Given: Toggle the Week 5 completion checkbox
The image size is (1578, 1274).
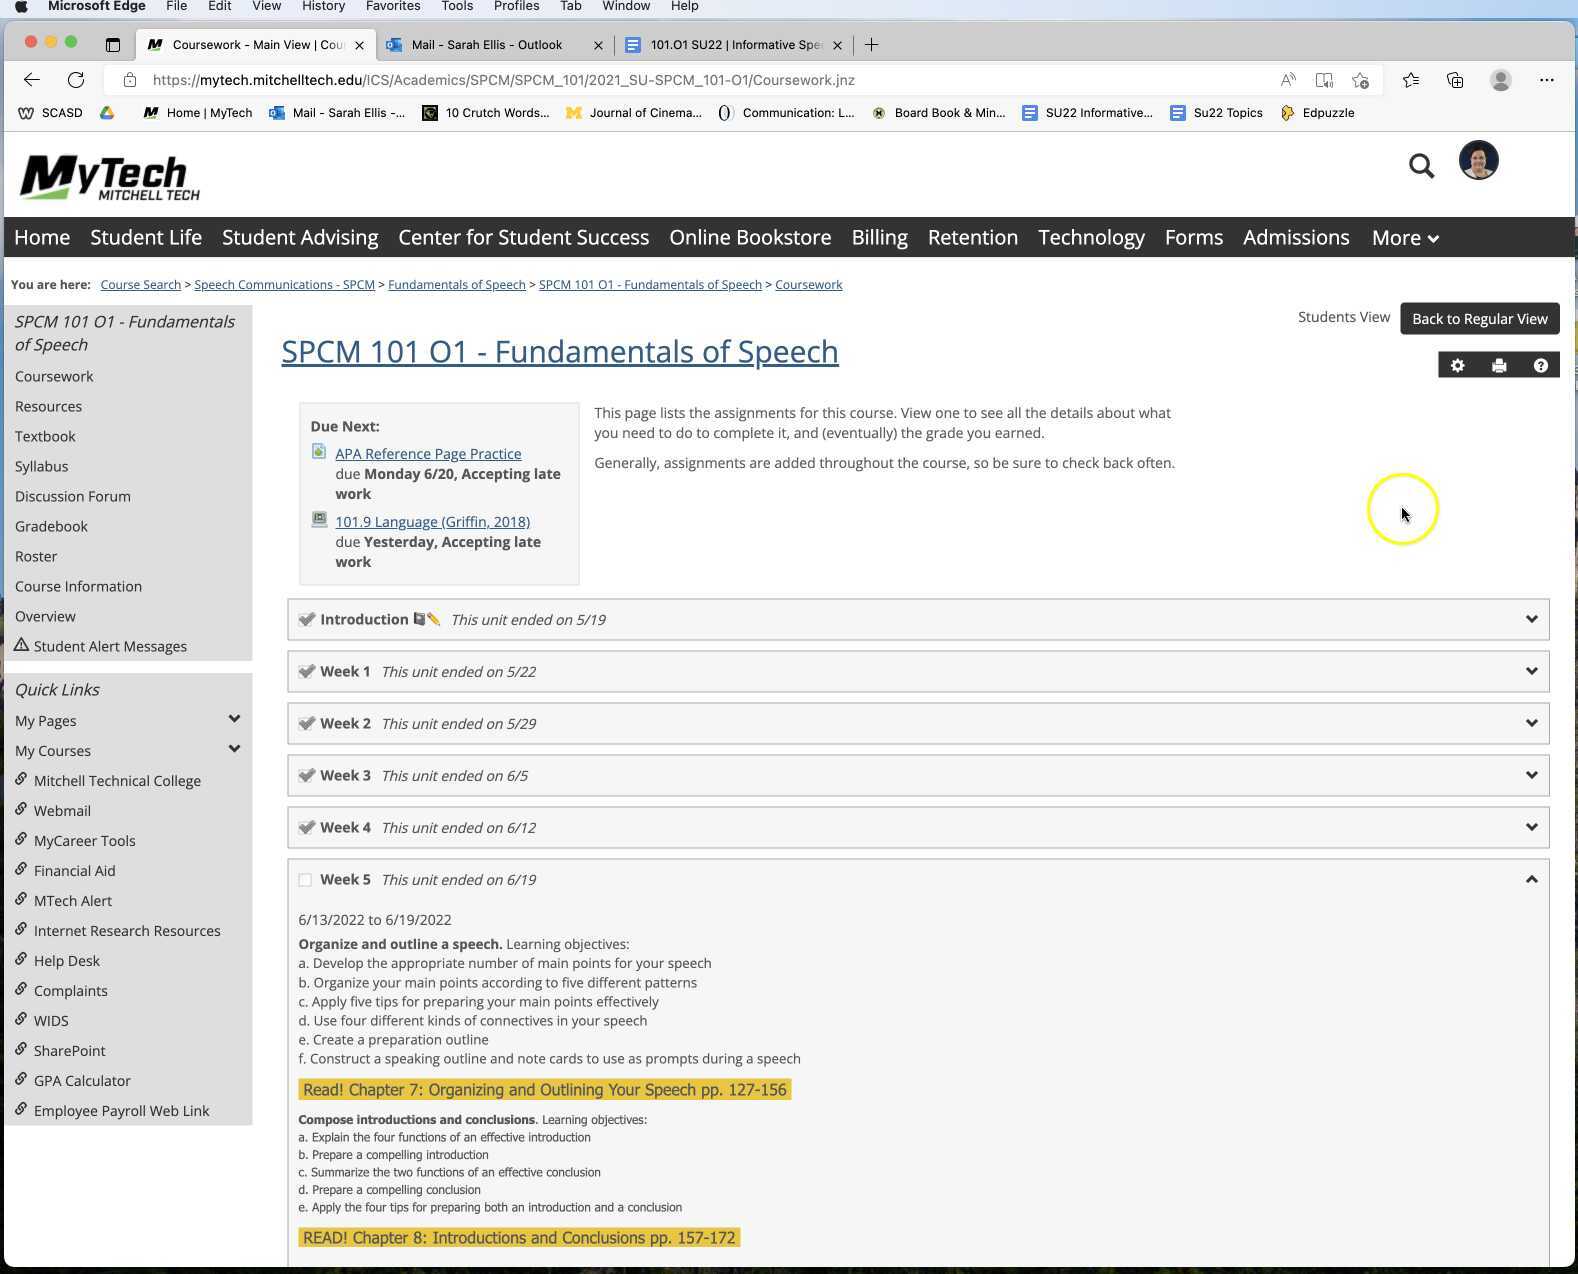Looking at the screenshot, I should [305, 880].
